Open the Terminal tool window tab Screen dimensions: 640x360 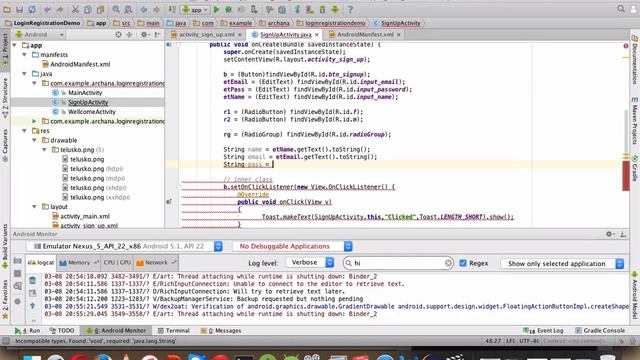173,330
